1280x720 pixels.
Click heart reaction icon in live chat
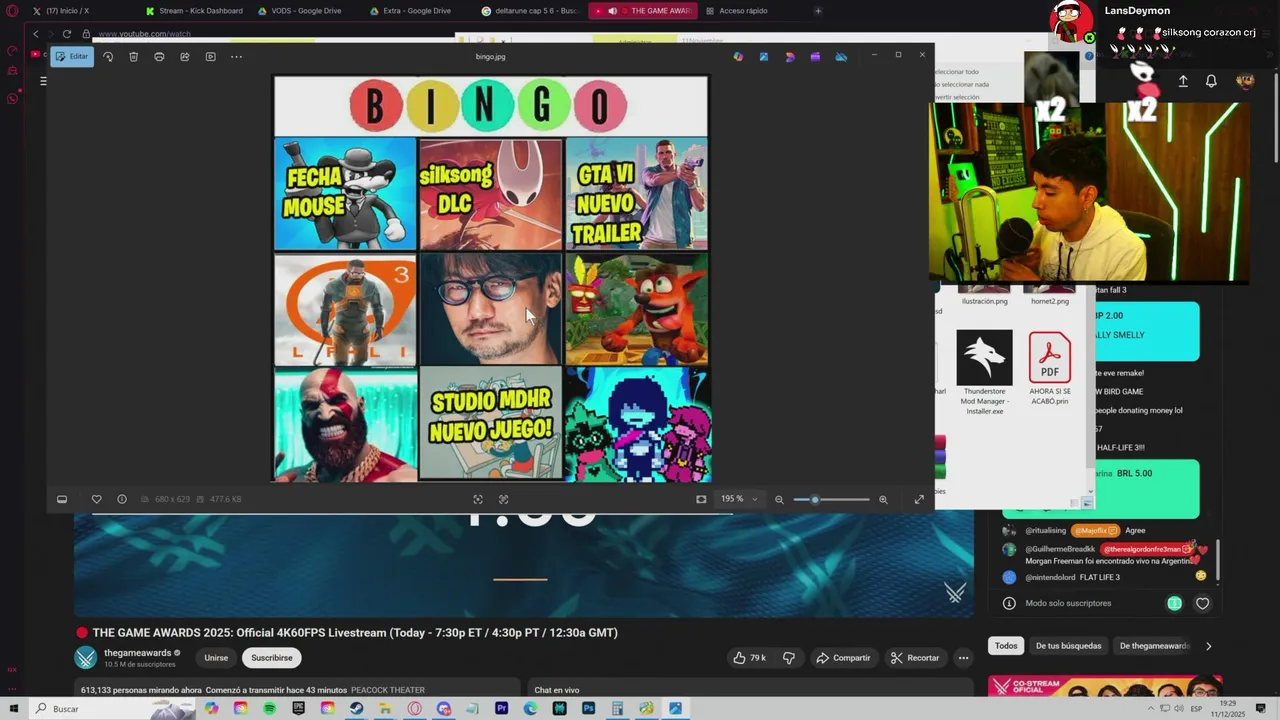pyautogui.click(x=1203, y=603)
